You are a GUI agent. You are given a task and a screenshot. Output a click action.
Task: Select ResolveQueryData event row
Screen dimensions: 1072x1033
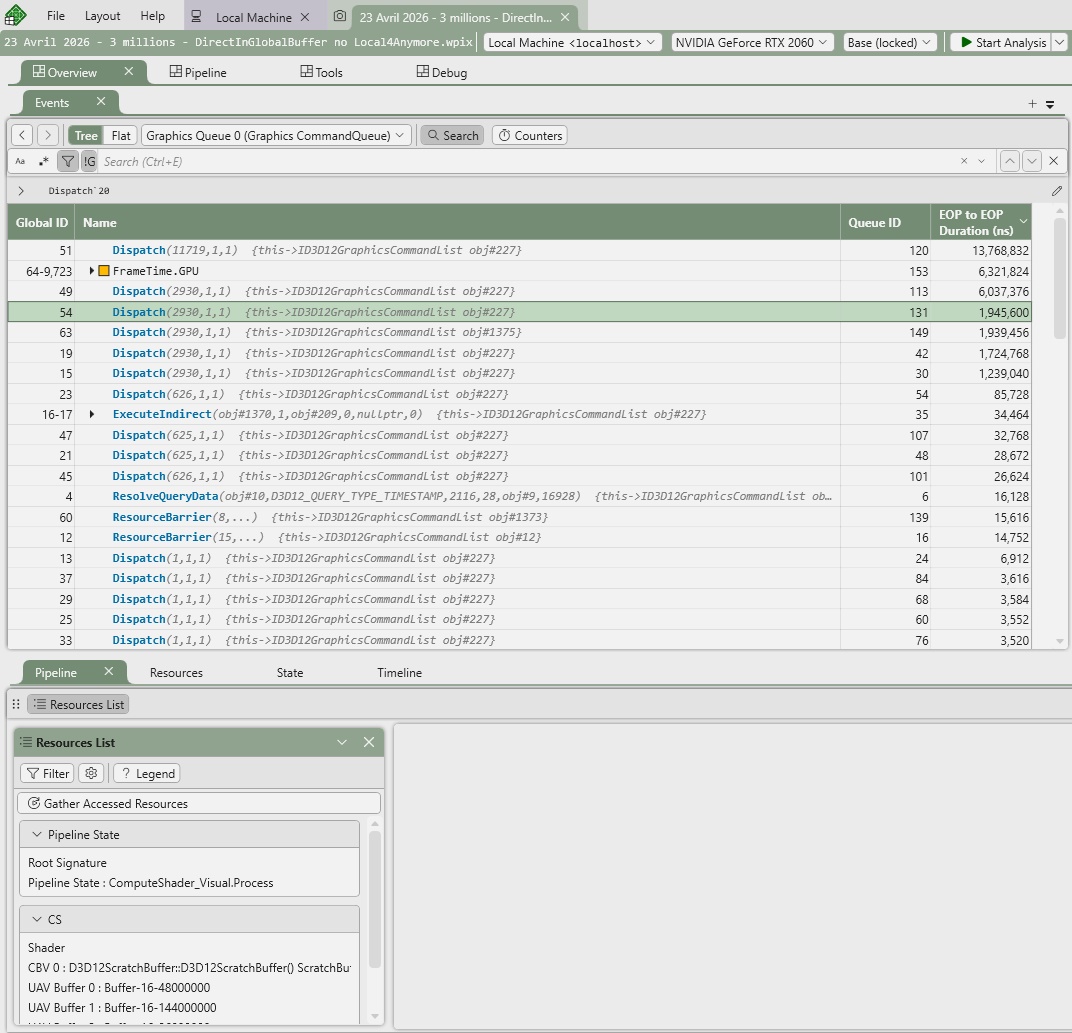(x=520, y=496)
